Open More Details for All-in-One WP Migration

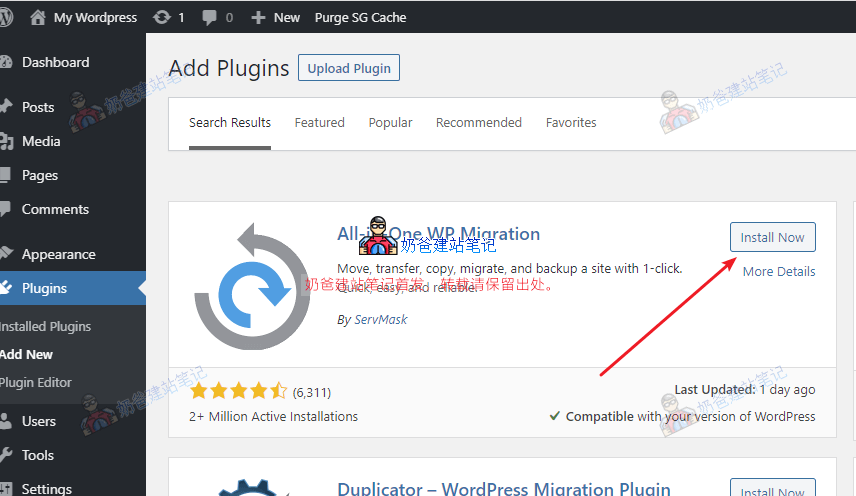[779, 271]
